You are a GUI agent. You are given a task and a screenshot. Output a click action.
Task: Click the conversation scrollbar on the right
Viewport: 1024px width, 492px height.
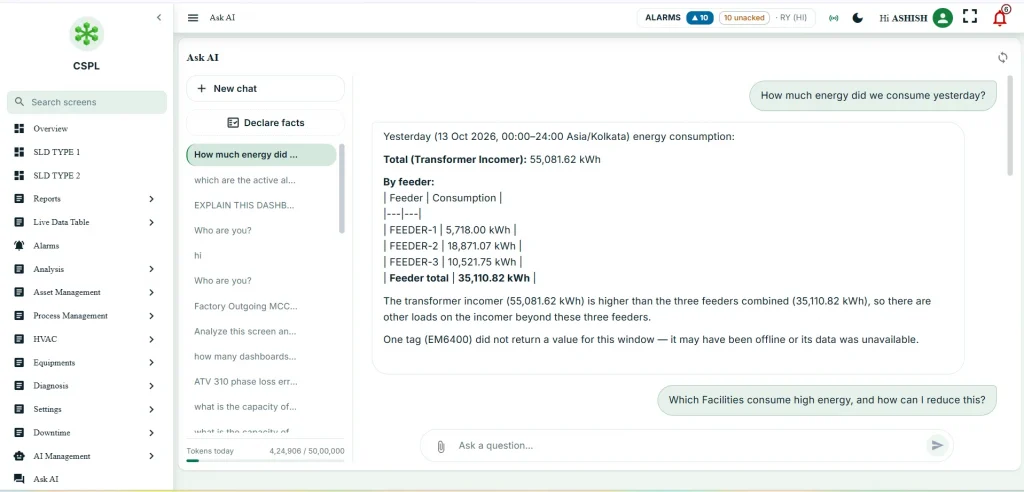pyautogui.click(x=1011, y=125)
